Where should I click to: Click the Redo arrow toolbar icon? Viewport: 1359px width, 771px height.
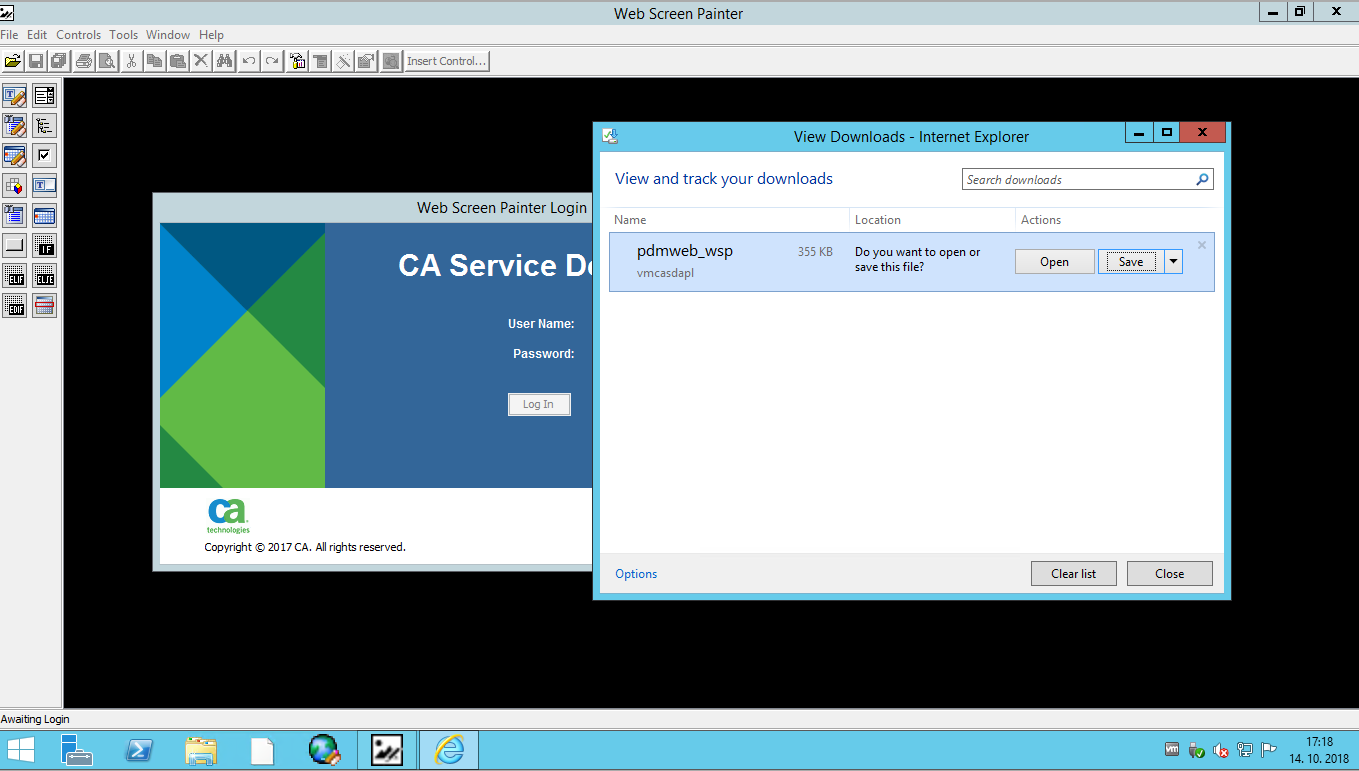[272, 61]
